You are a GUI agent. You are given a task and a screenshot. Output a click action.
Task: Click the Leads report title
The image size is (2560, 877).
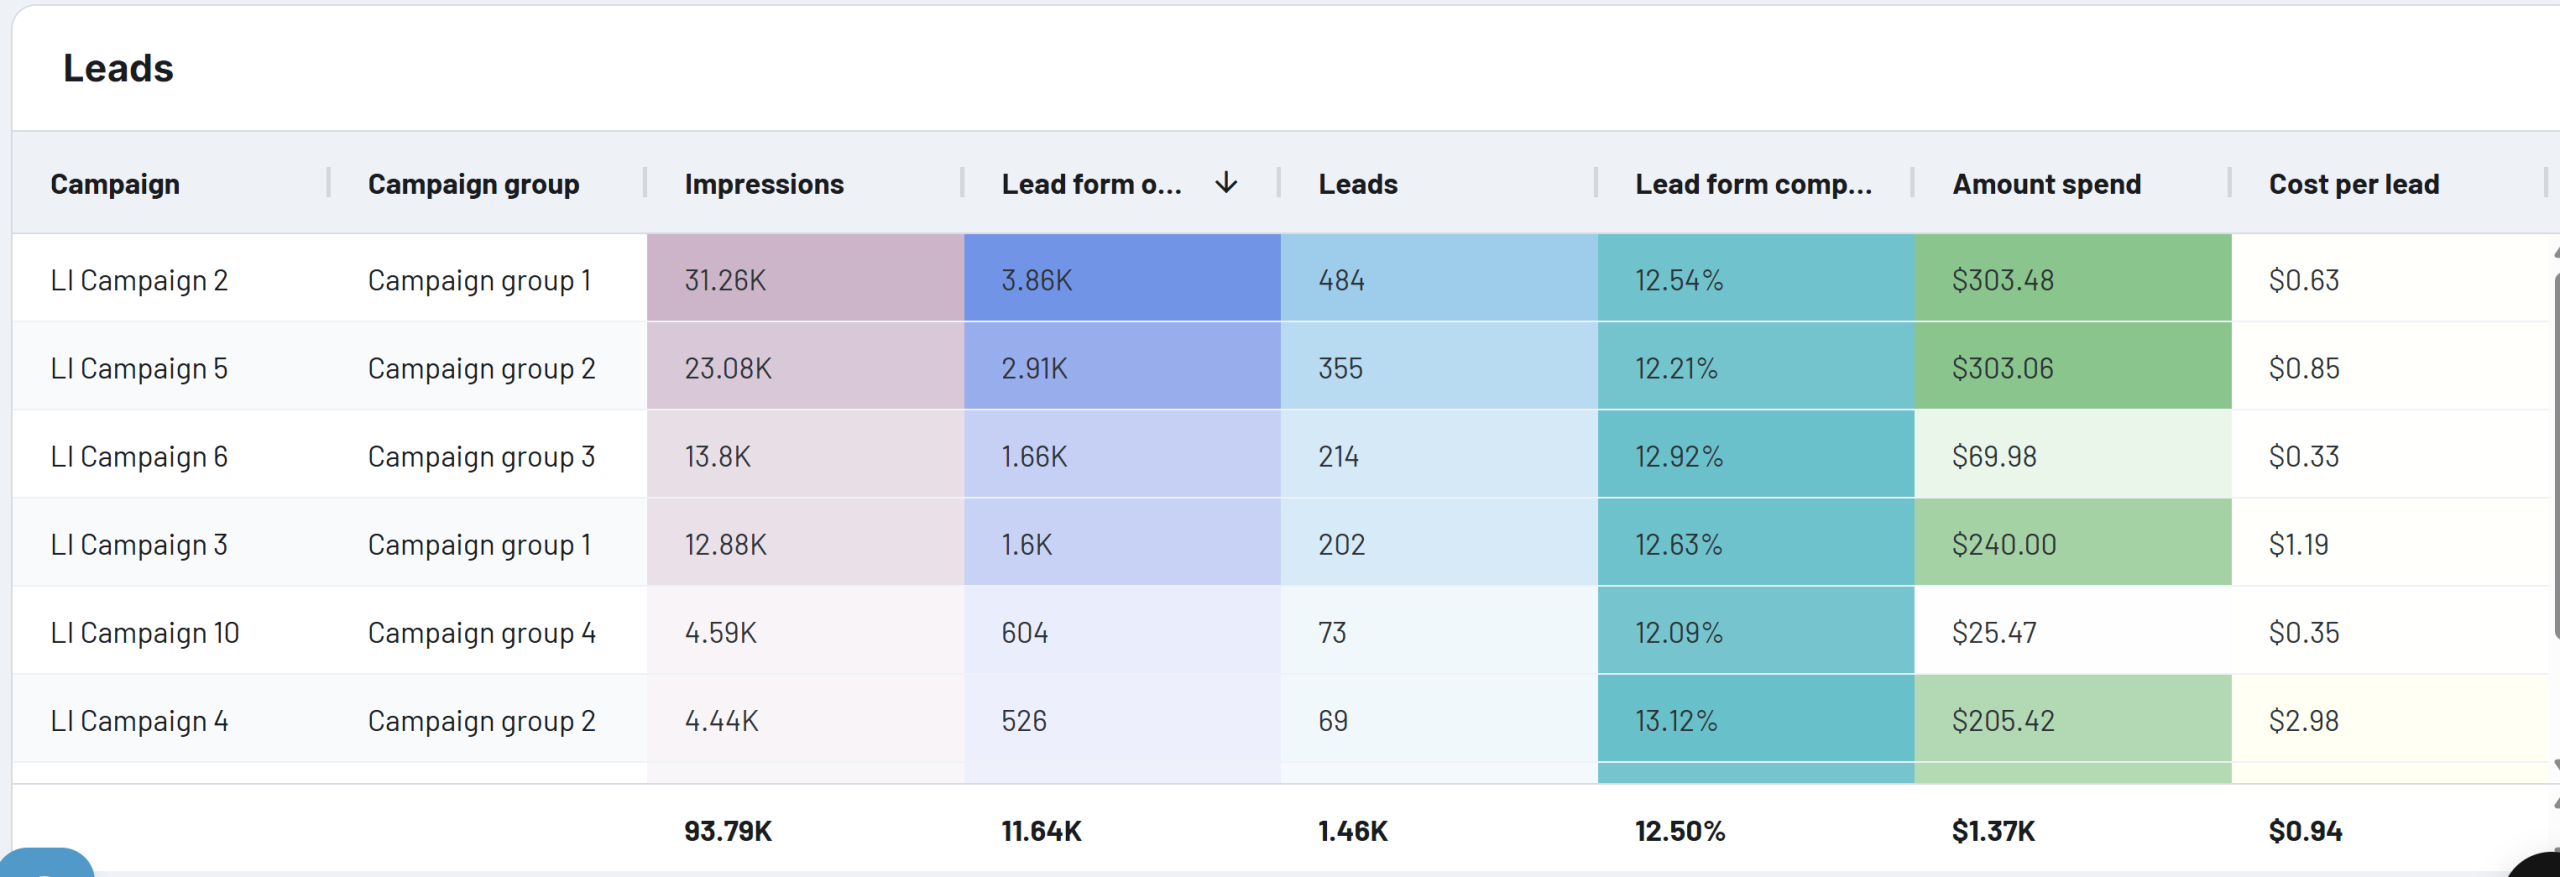pos(118,67)
